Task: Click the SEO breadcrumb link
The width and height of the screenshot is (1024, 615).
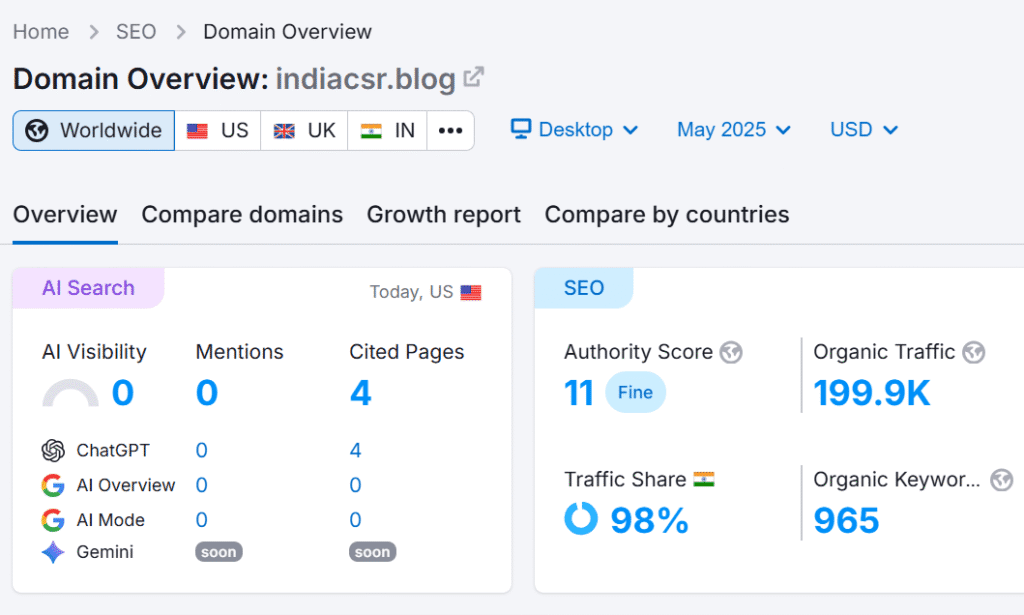Action: pyautogui.click(x=136, y=31)
